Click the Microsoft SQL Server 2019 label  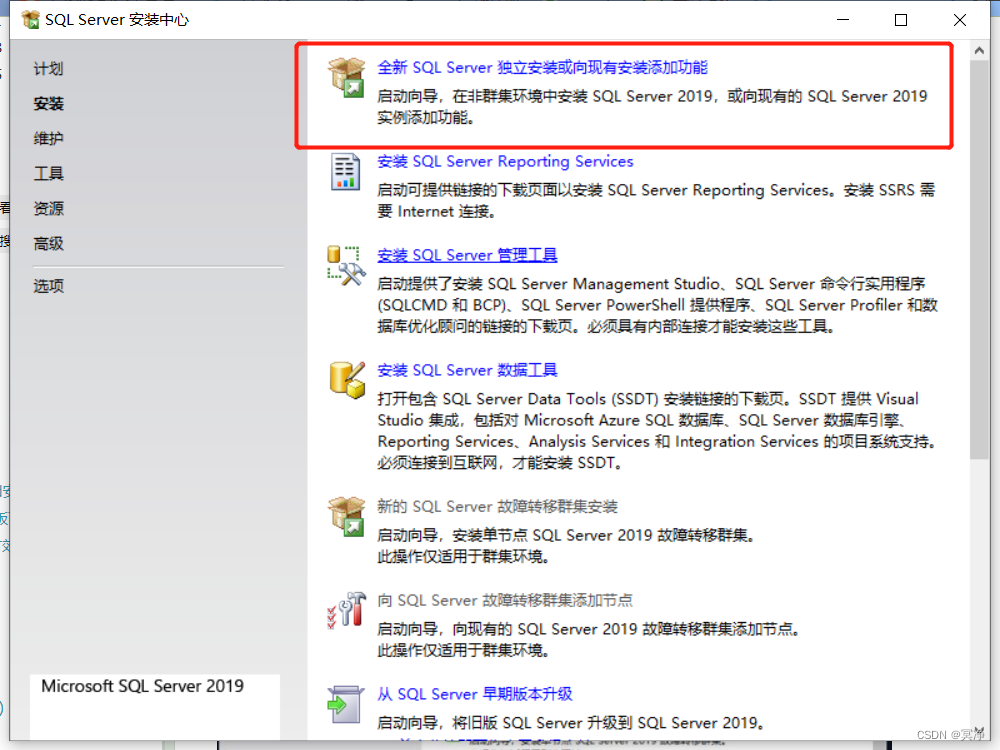(x=142, y=686)
